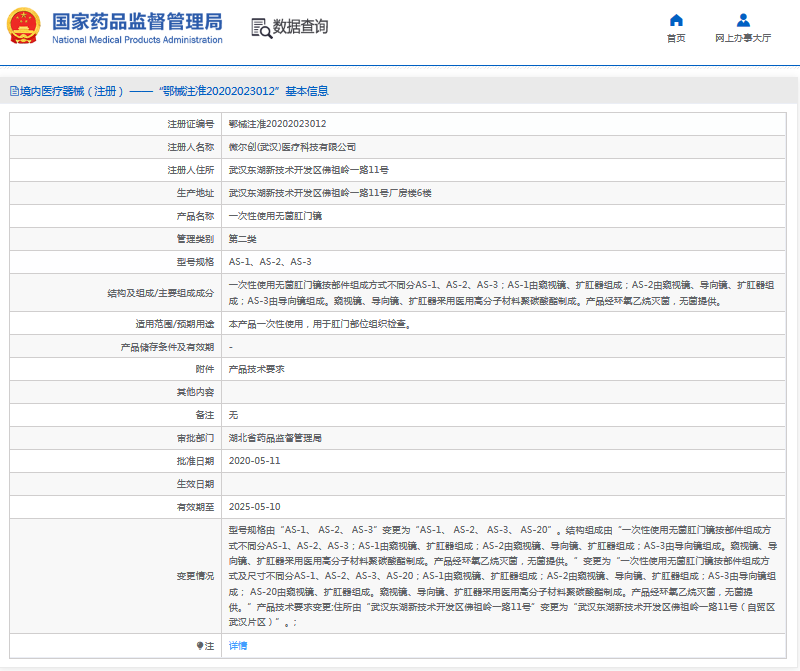Click the 网上办事大厅 text label
Image resolution: width=800 pixels, height=671 pixels.
click(743, 38)
